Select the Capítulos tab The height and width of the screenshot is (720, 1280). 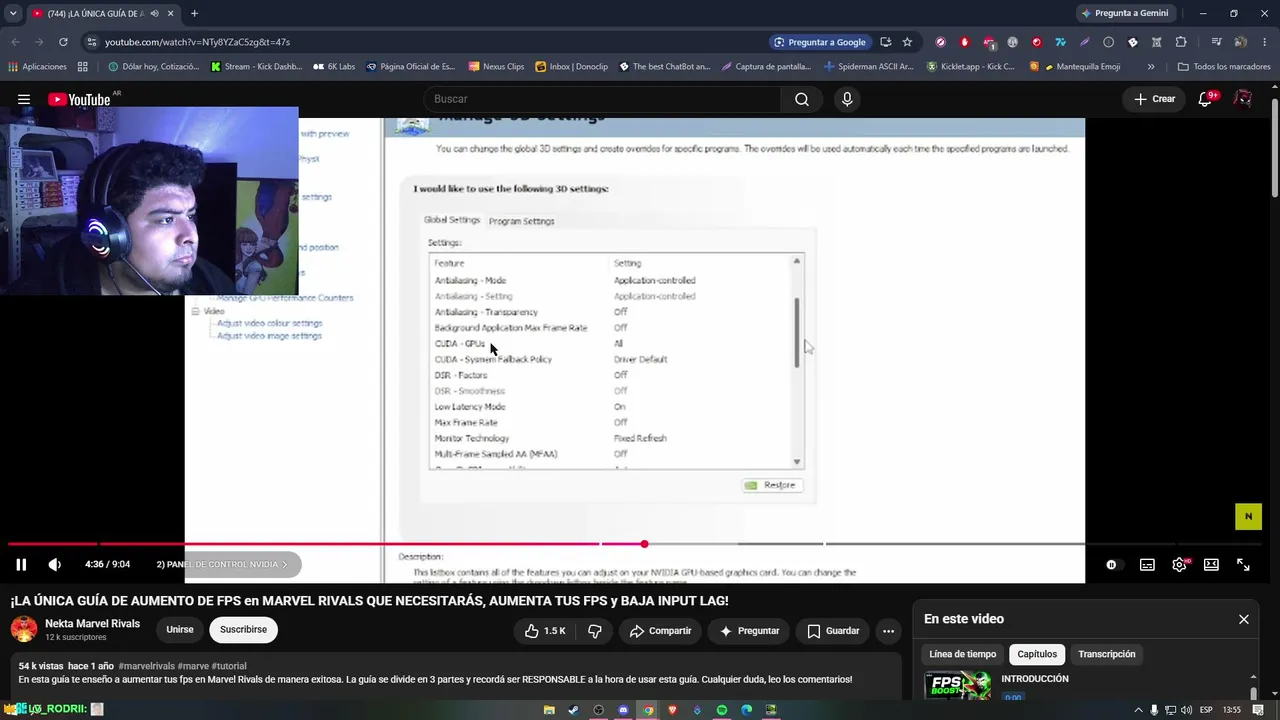[1037, 654]
